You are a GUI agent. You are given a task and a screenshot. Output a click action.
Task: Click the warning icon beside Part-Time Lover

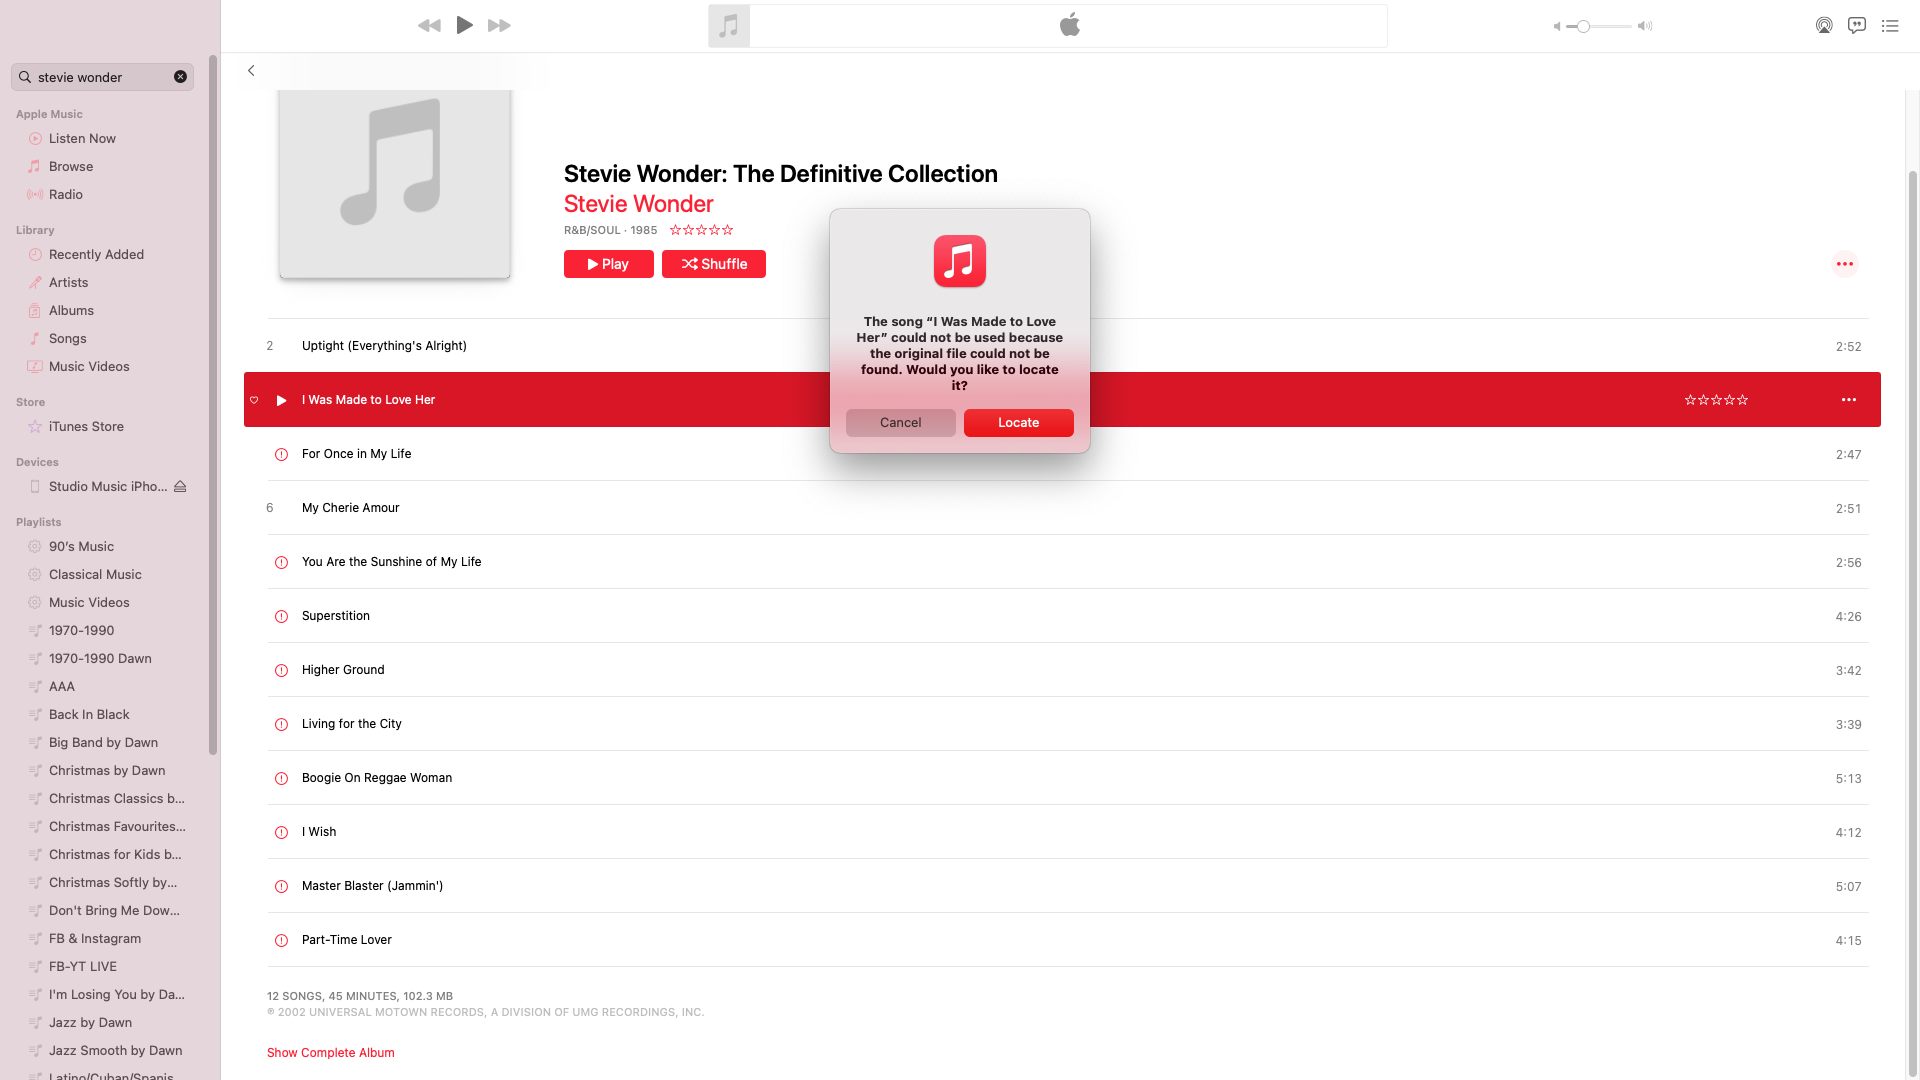tap(281, 941)
